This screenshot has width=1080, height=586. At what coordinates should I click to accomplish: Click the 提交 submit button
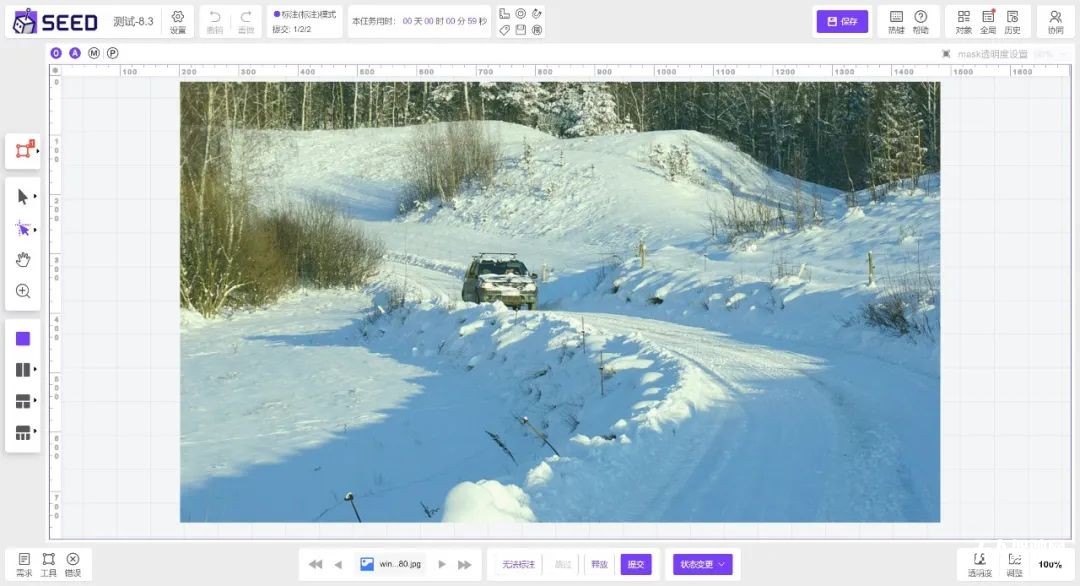tap(635, 564)
